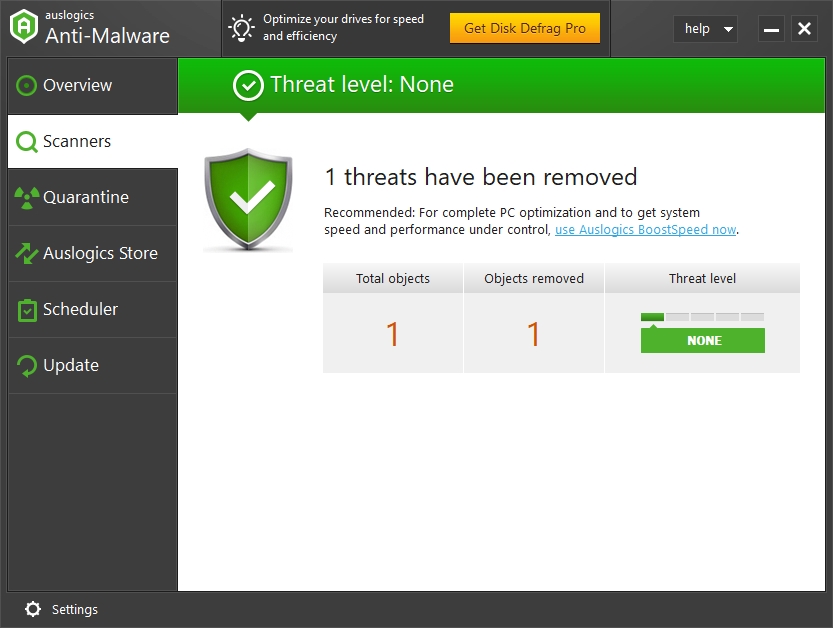This screenshot has height=628, width=833.
Task: Click the lightbulb tip icon
Action: click(x=241, y=28)
